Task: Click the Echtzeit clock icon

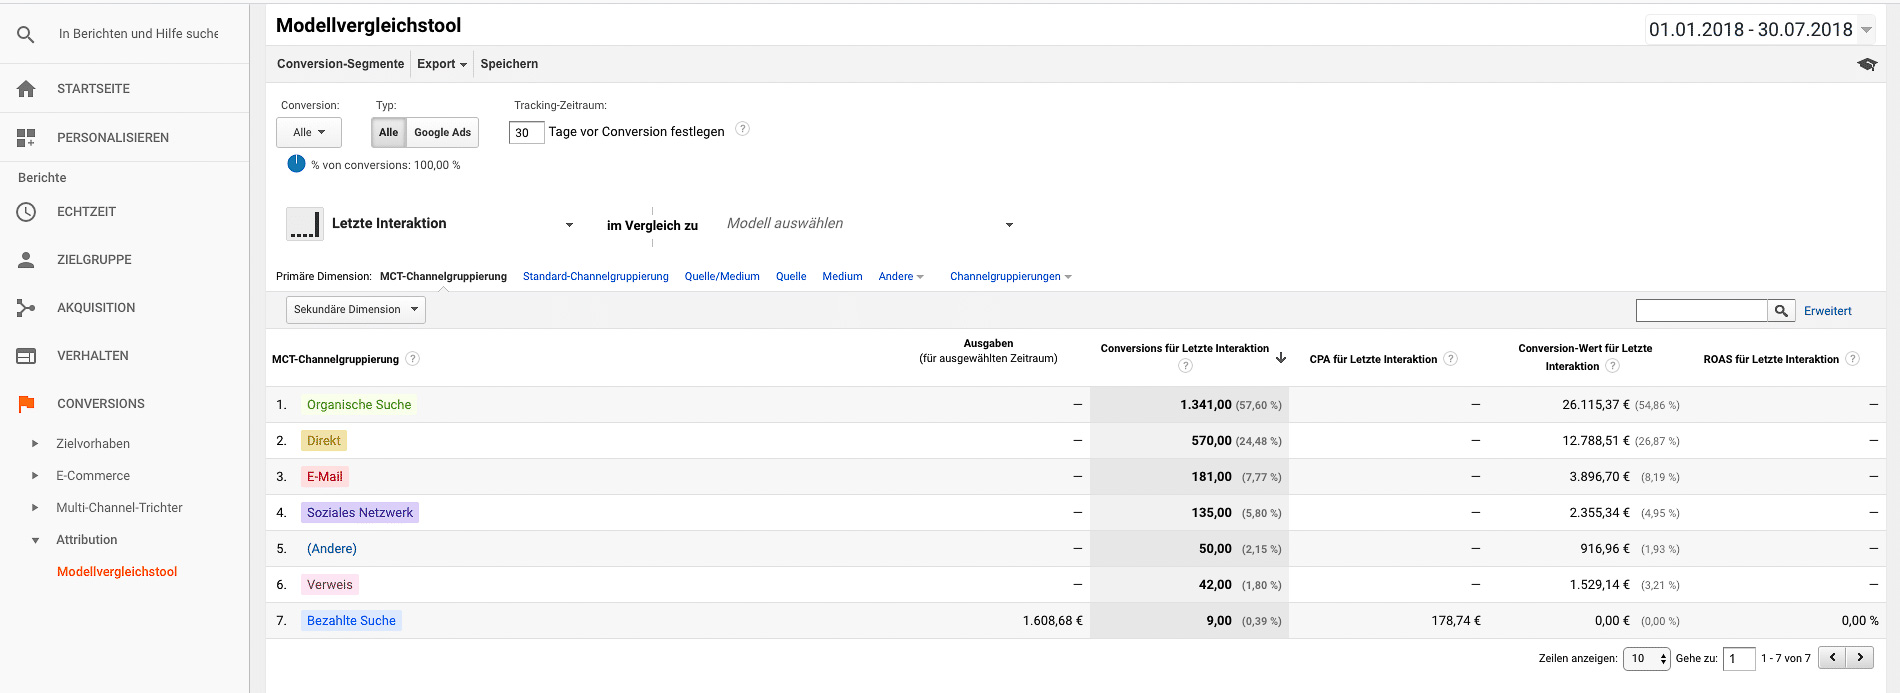Action: tap(26, 212)
